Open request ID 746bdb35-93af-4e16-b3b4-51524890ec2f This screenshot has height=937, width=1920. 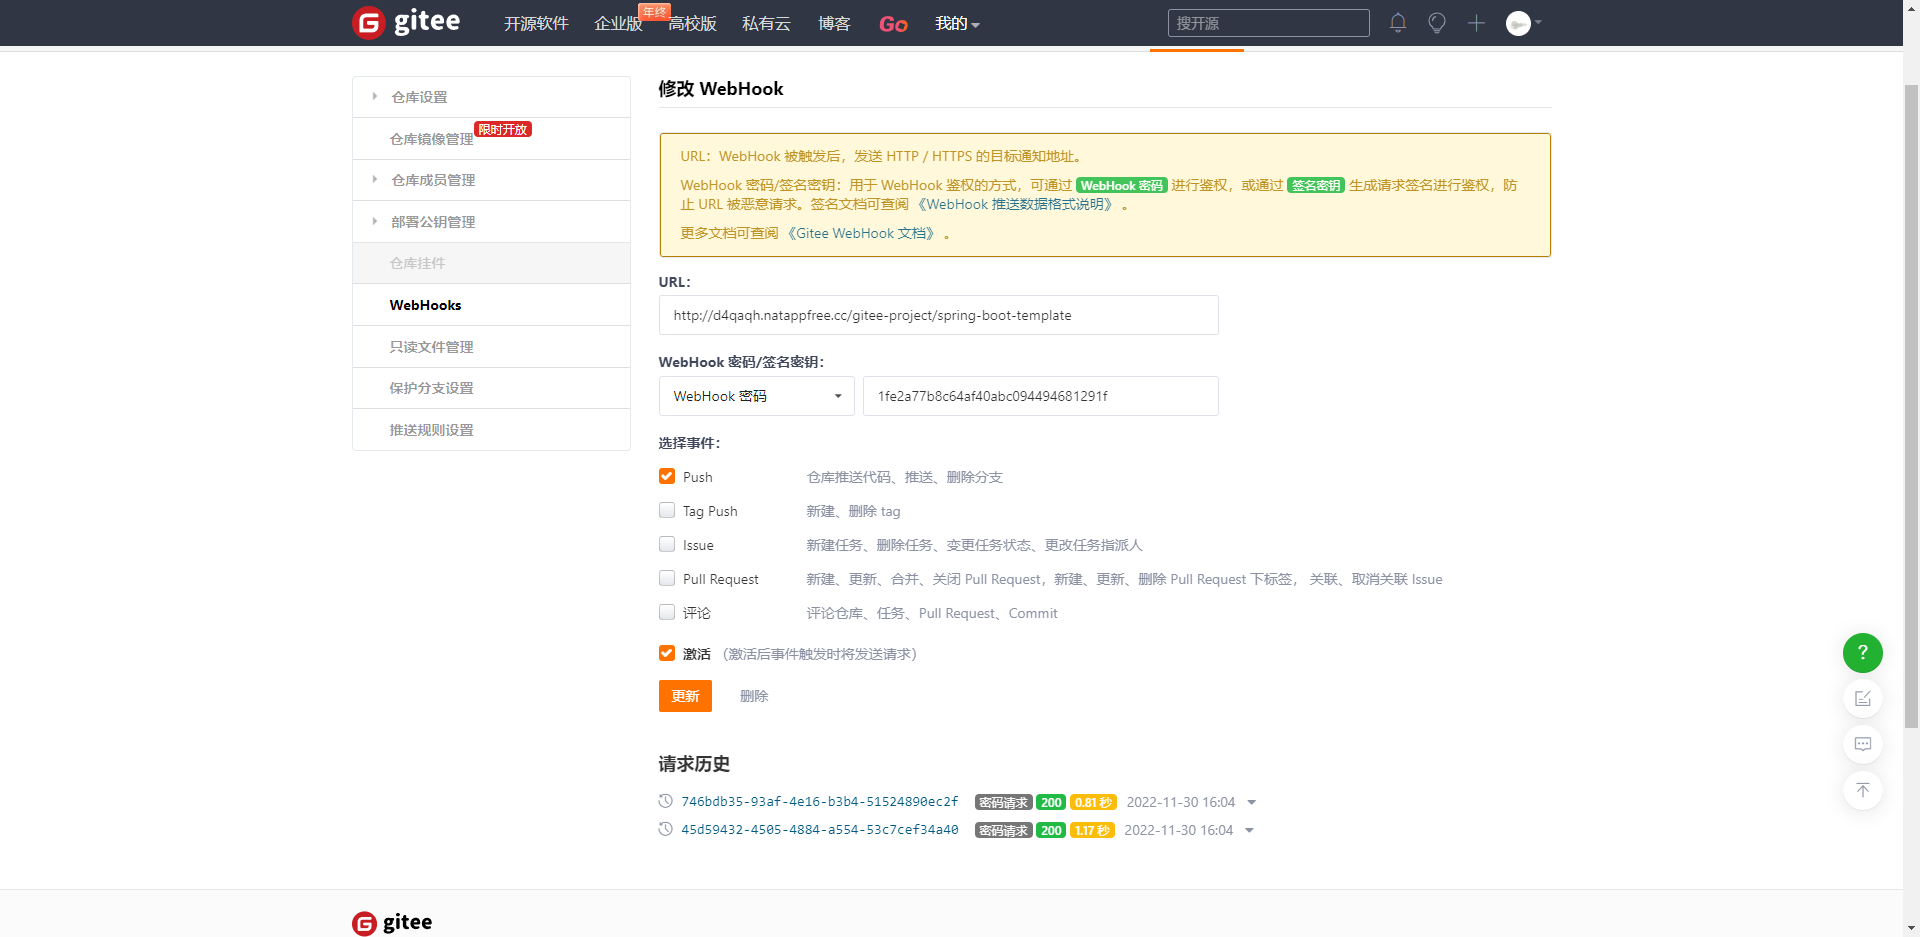[x=820, y=802]
